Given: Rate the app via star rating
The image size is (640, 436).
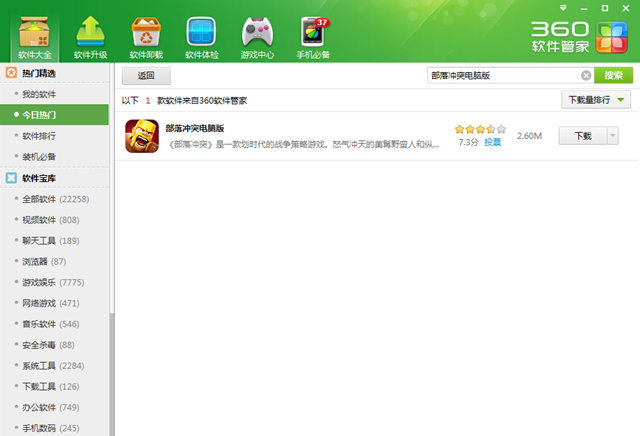Looking at the screenshot, I should (480, 129).
